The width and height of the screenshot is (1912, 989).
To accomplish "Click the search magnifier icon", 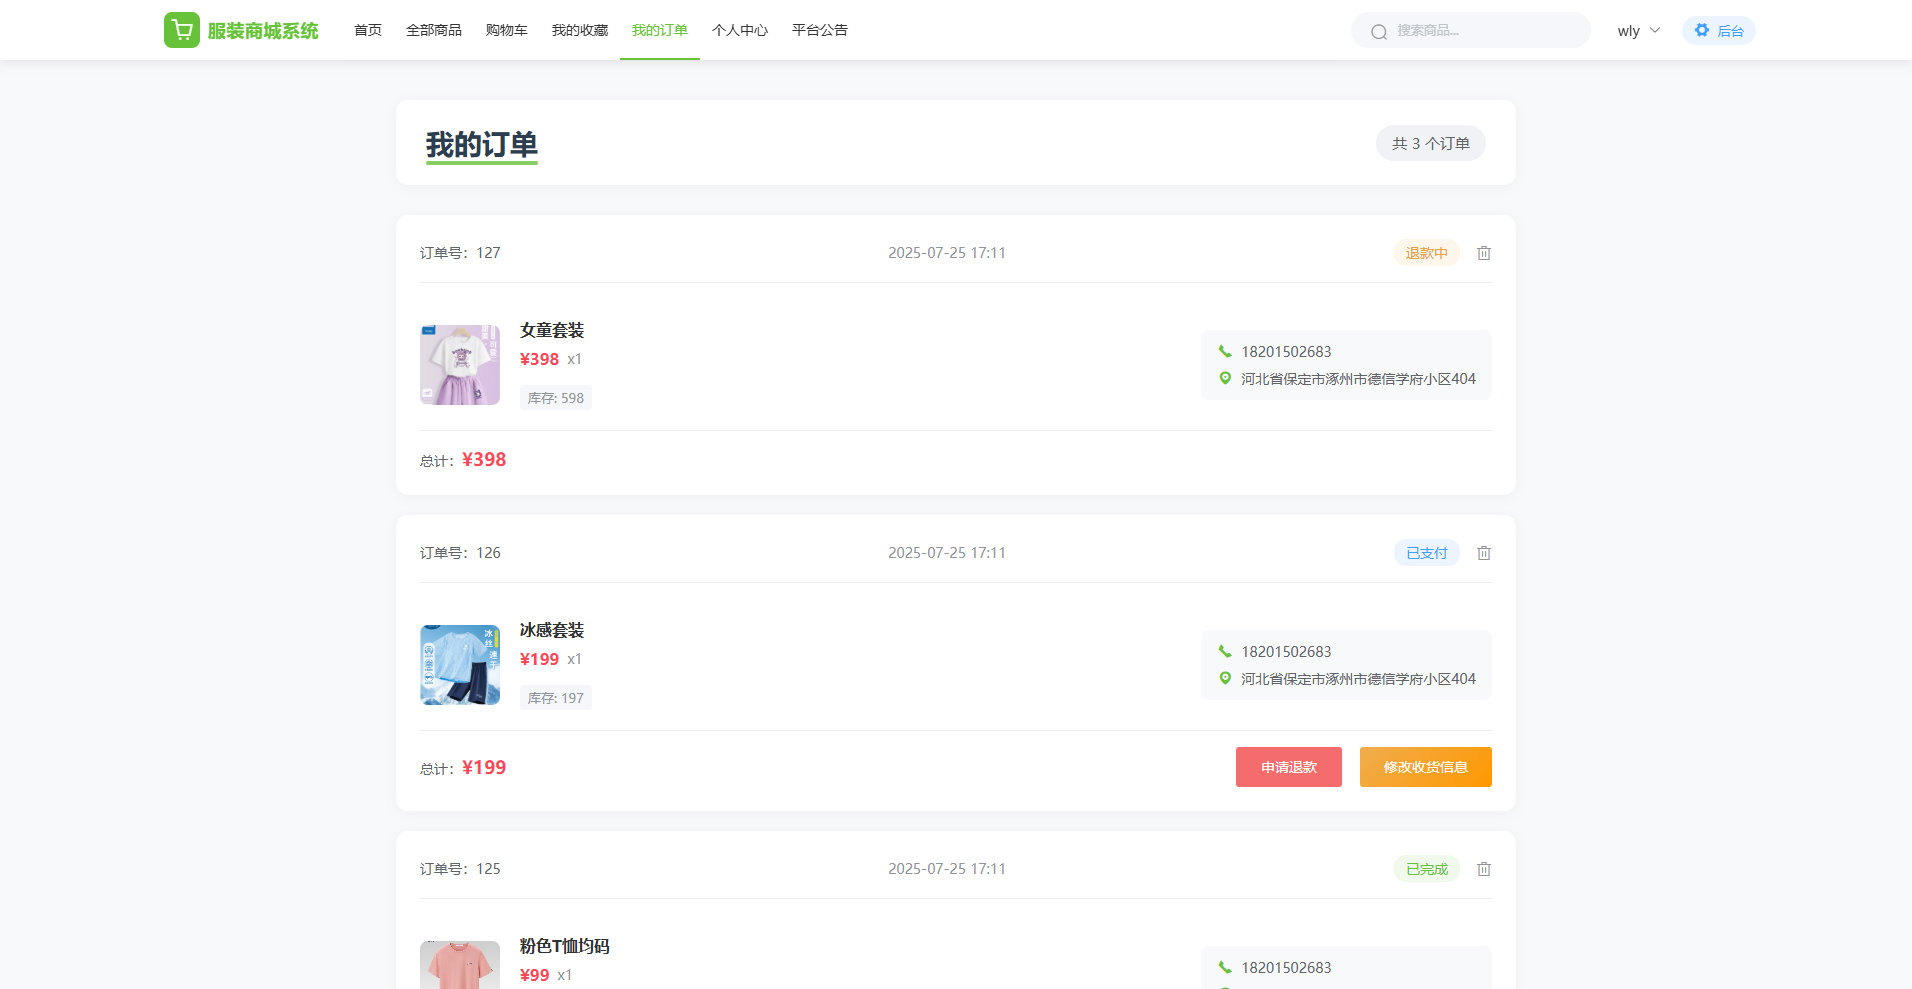I will coord(1379,31).
